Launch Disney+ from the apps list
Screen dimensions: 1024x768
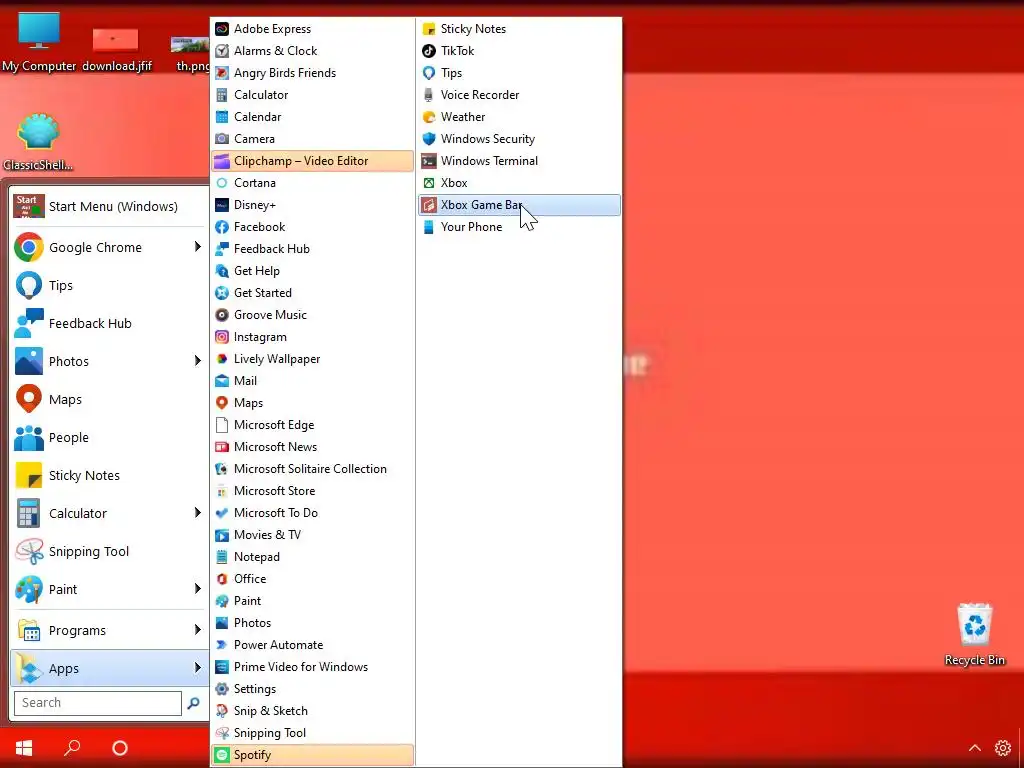pyautogui.click(x=312, y=205)
